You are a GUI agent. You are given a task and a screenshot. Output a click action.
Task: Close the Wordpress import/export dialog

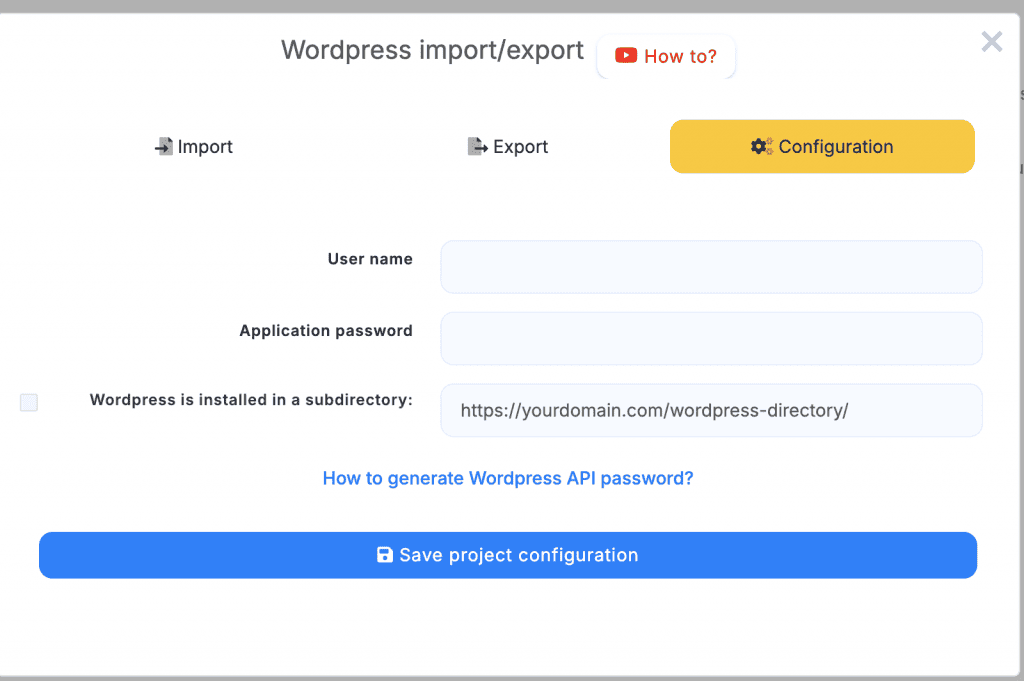(x=991, y=42)
